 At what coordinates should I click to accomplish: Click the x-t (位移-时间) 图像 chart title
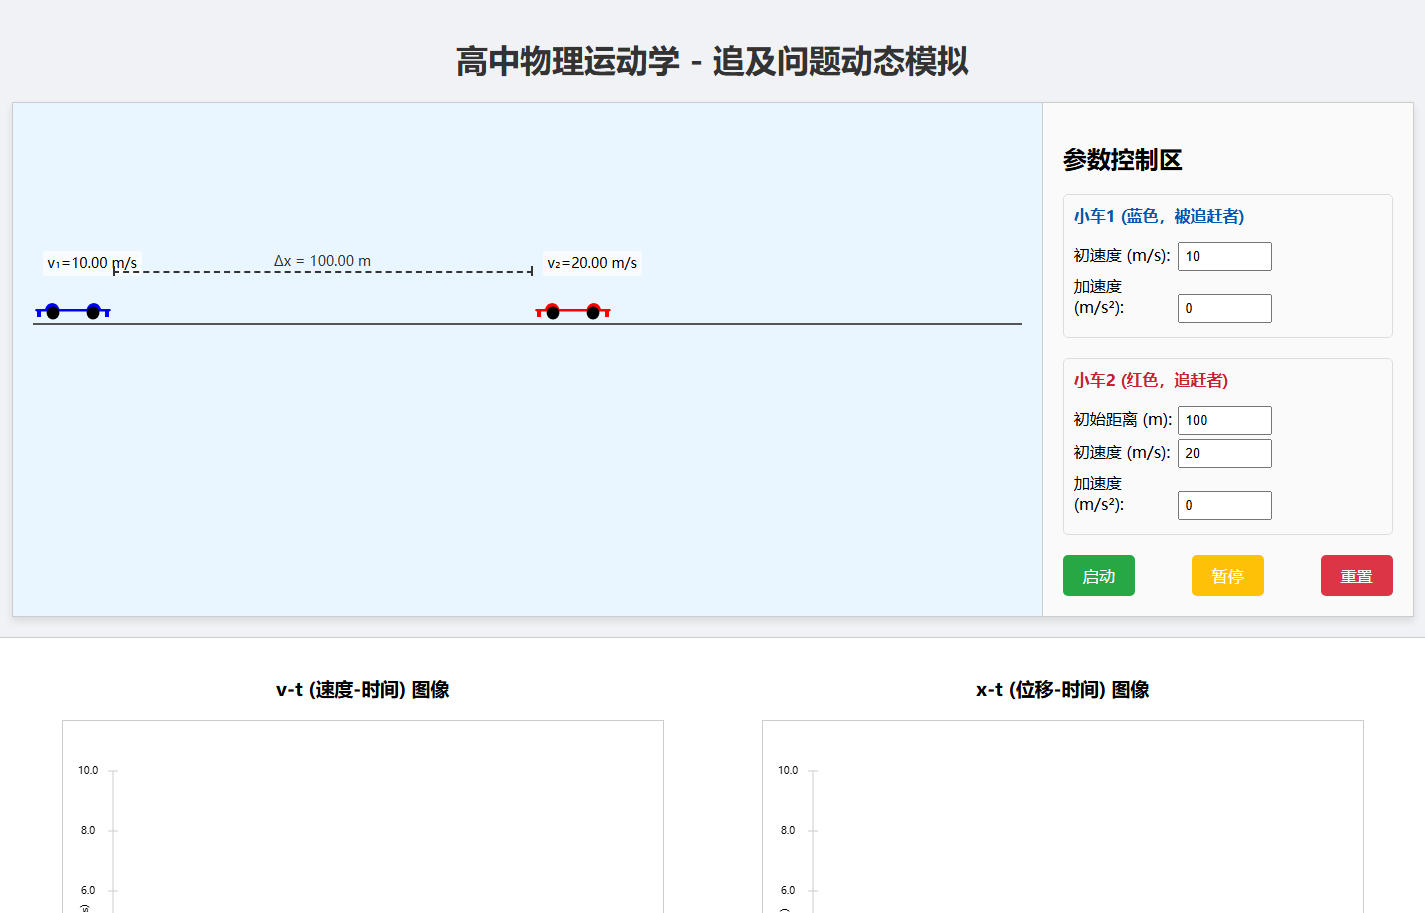(x=1062, y=690)
